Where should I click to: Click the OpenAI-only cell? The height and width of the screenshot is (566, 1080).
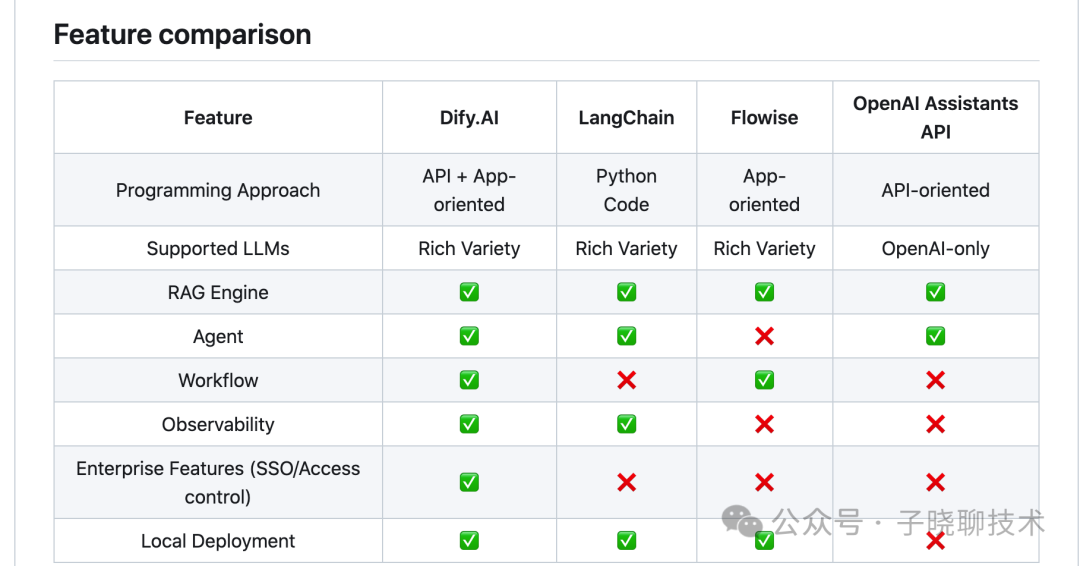point(935,249)
